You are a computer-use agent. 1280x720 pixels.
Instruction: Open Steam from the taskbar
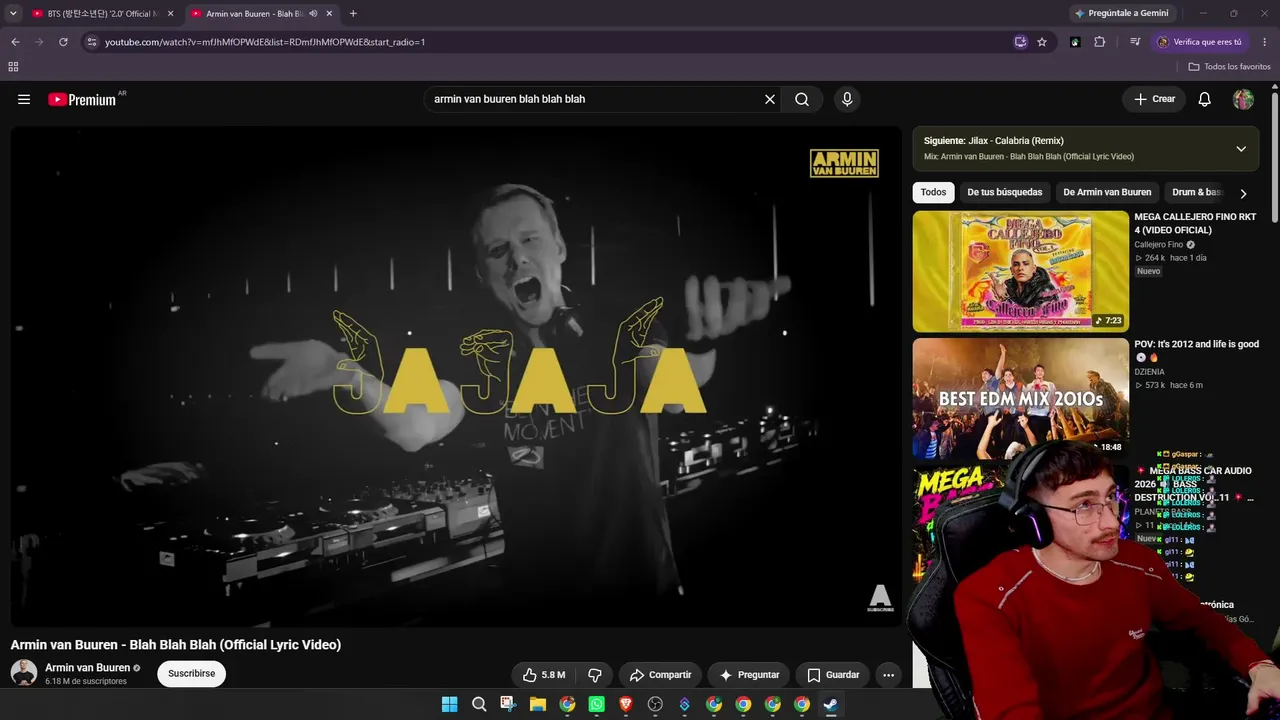click(831, 704)
